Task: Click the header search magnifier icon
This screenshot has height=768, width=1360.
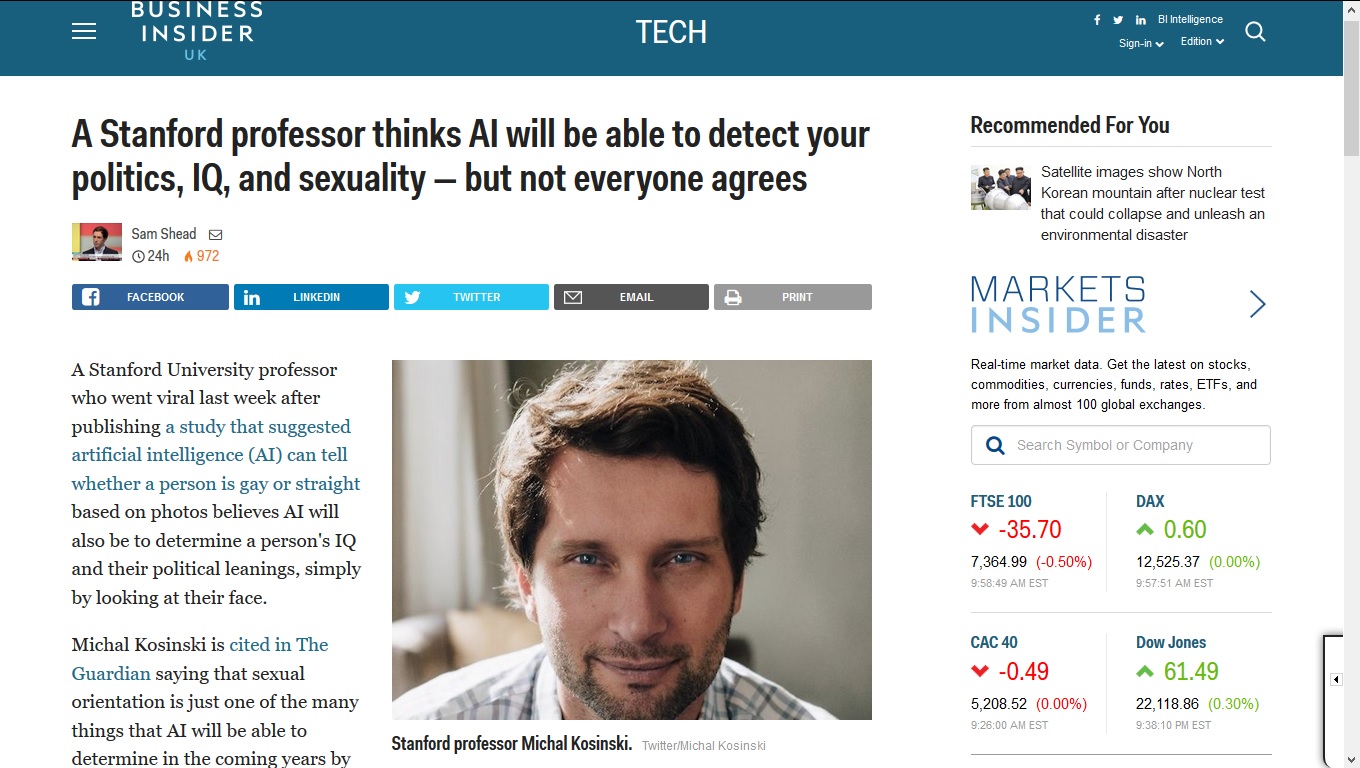Action: (x=1255, y=32)
